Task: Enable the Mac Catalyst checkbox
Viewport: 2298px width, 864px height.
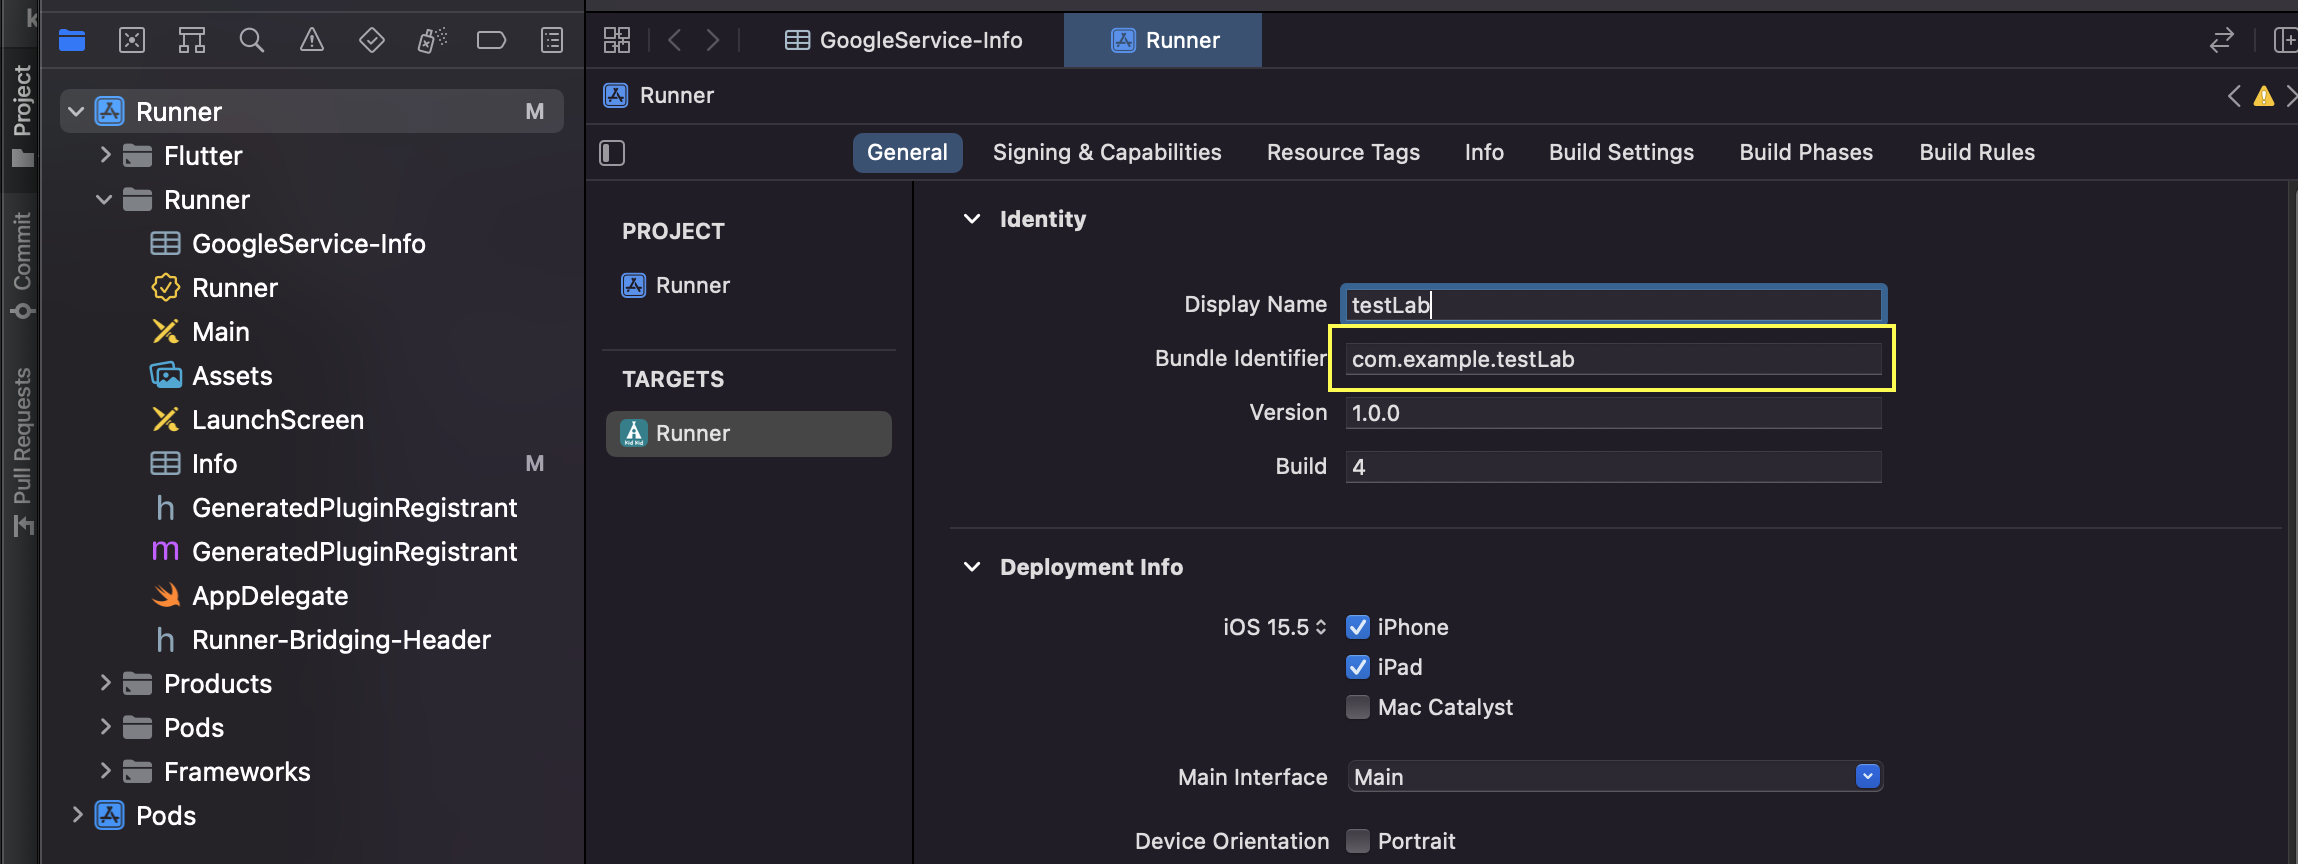Action: (1357, 707)
